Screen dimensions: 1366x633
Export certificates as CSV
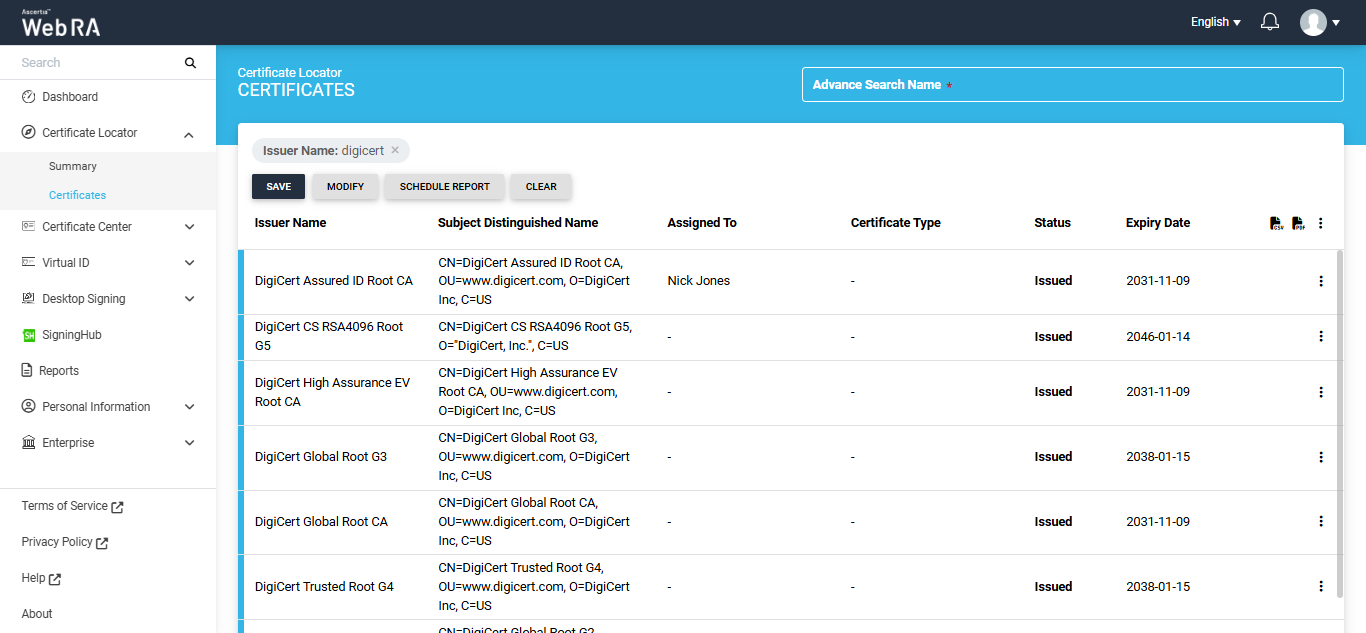(1277, 223)
